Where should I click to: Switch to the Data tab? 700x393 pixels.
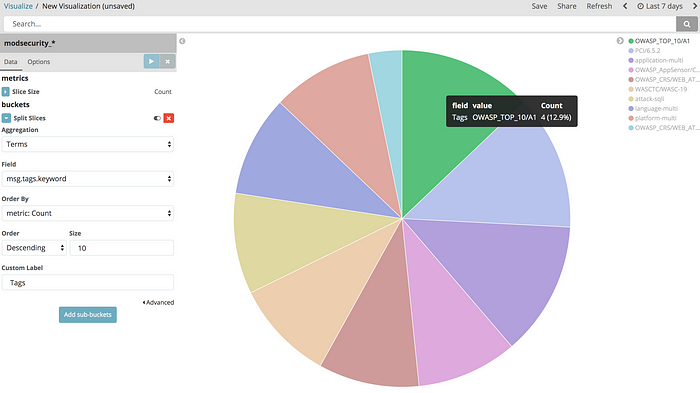[x=11, y=62]
